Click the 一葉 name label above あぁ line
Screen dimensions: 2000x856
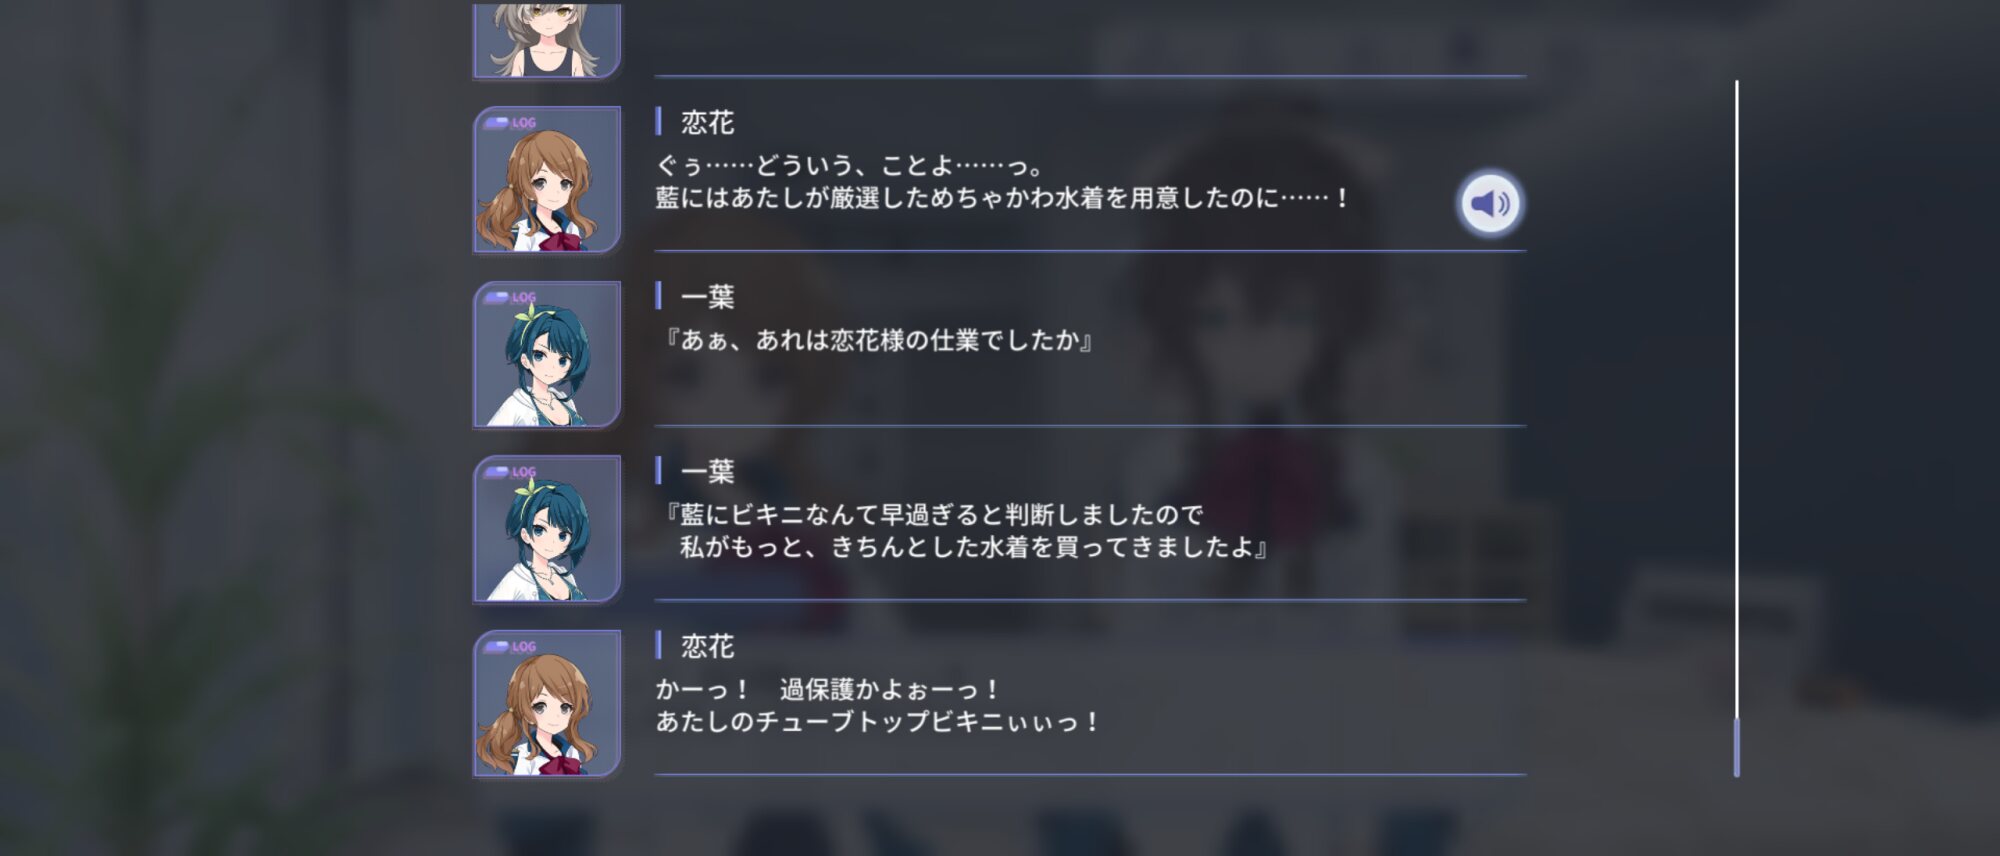[707, 297]
